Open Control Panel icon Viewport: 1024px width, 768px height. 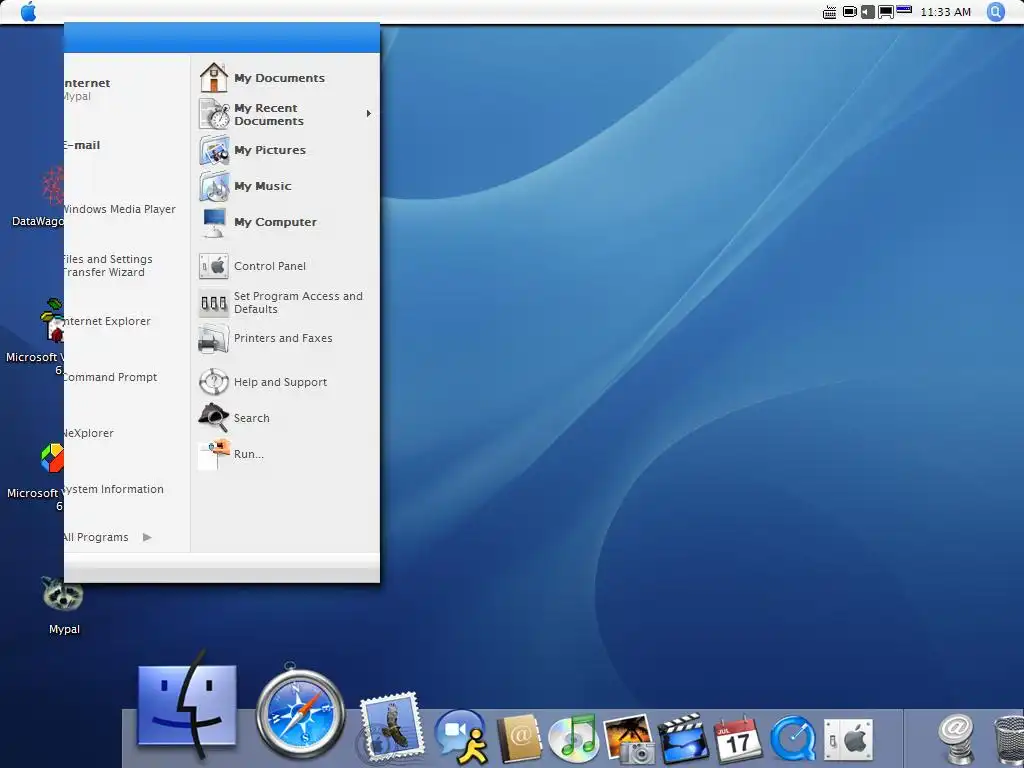[214, 266]
